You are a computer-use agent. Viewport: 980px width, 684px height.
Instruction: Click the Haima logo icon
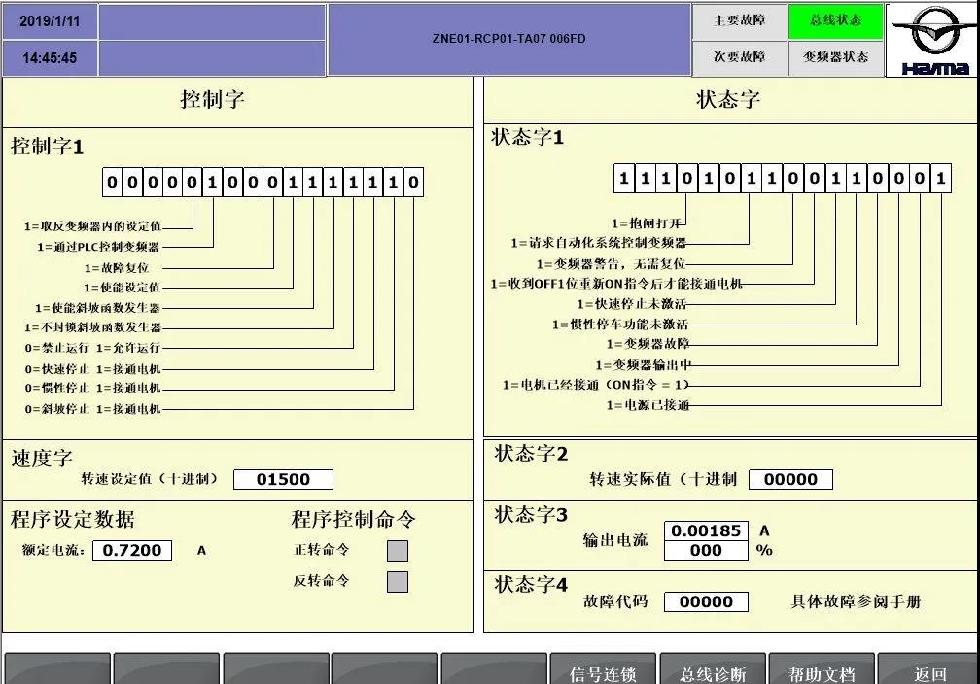point(933,40)
